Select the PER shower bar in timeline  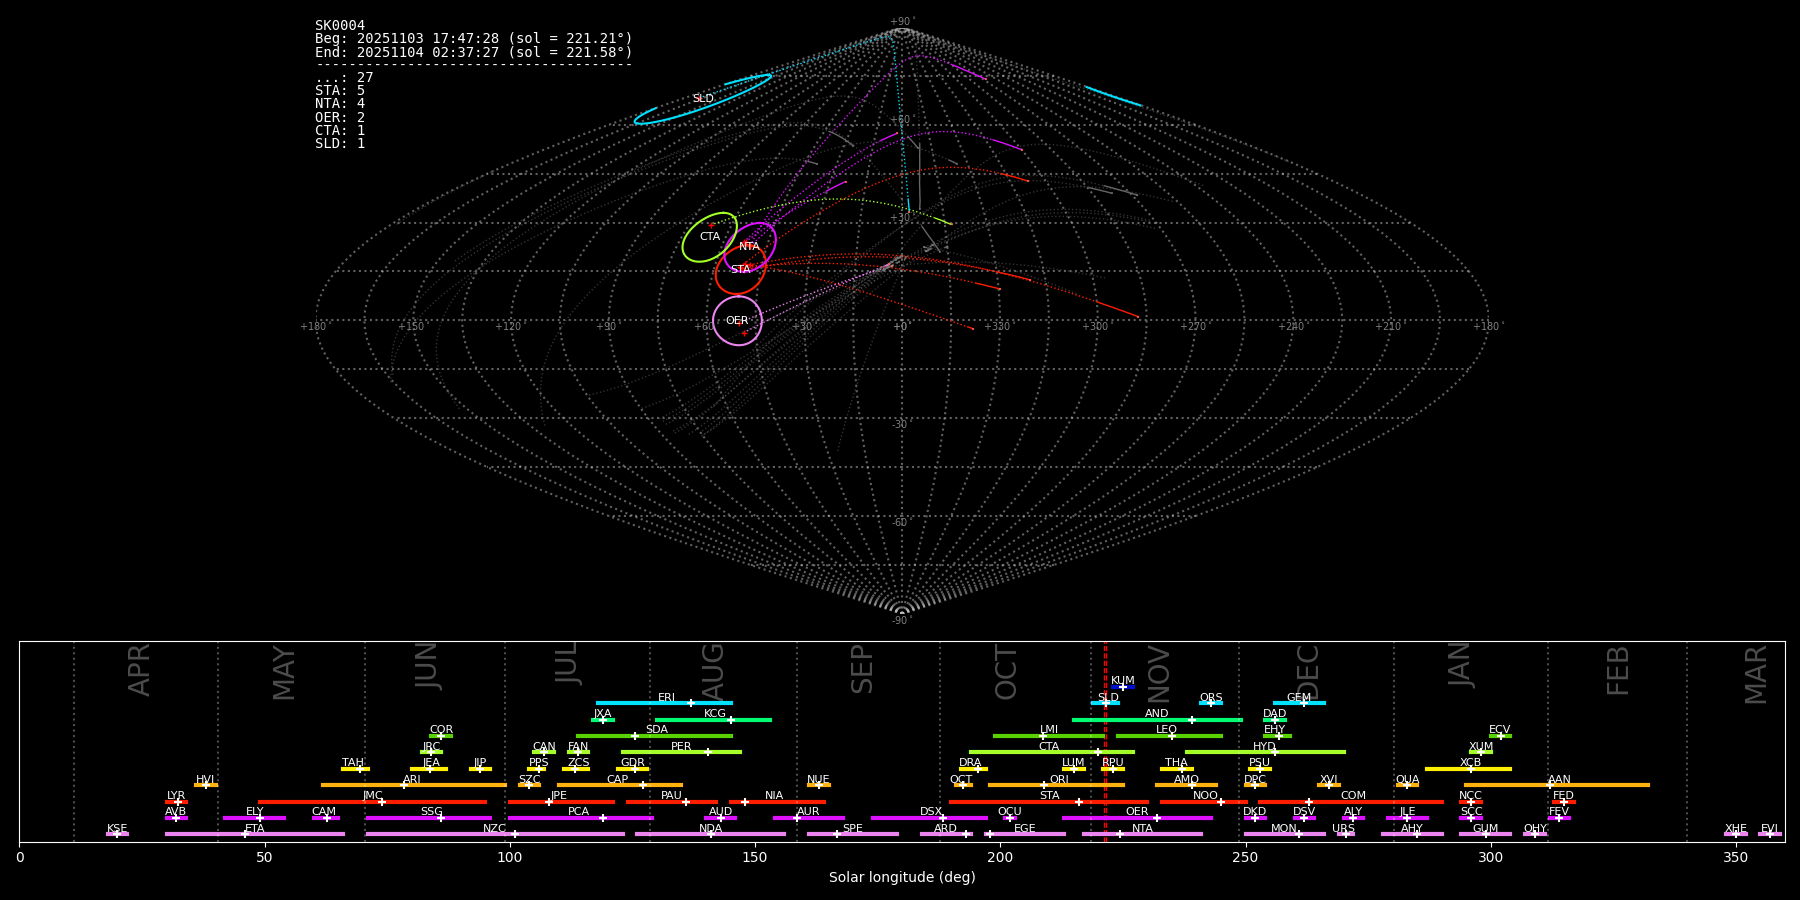point(680,752)
